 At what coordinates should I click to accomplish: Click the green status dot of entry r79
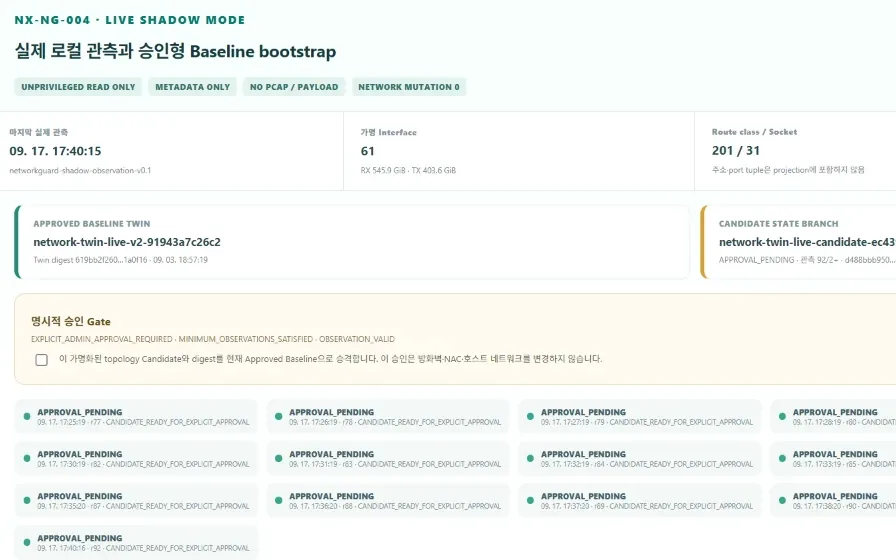pyautogui.click(x=530, y=417)
